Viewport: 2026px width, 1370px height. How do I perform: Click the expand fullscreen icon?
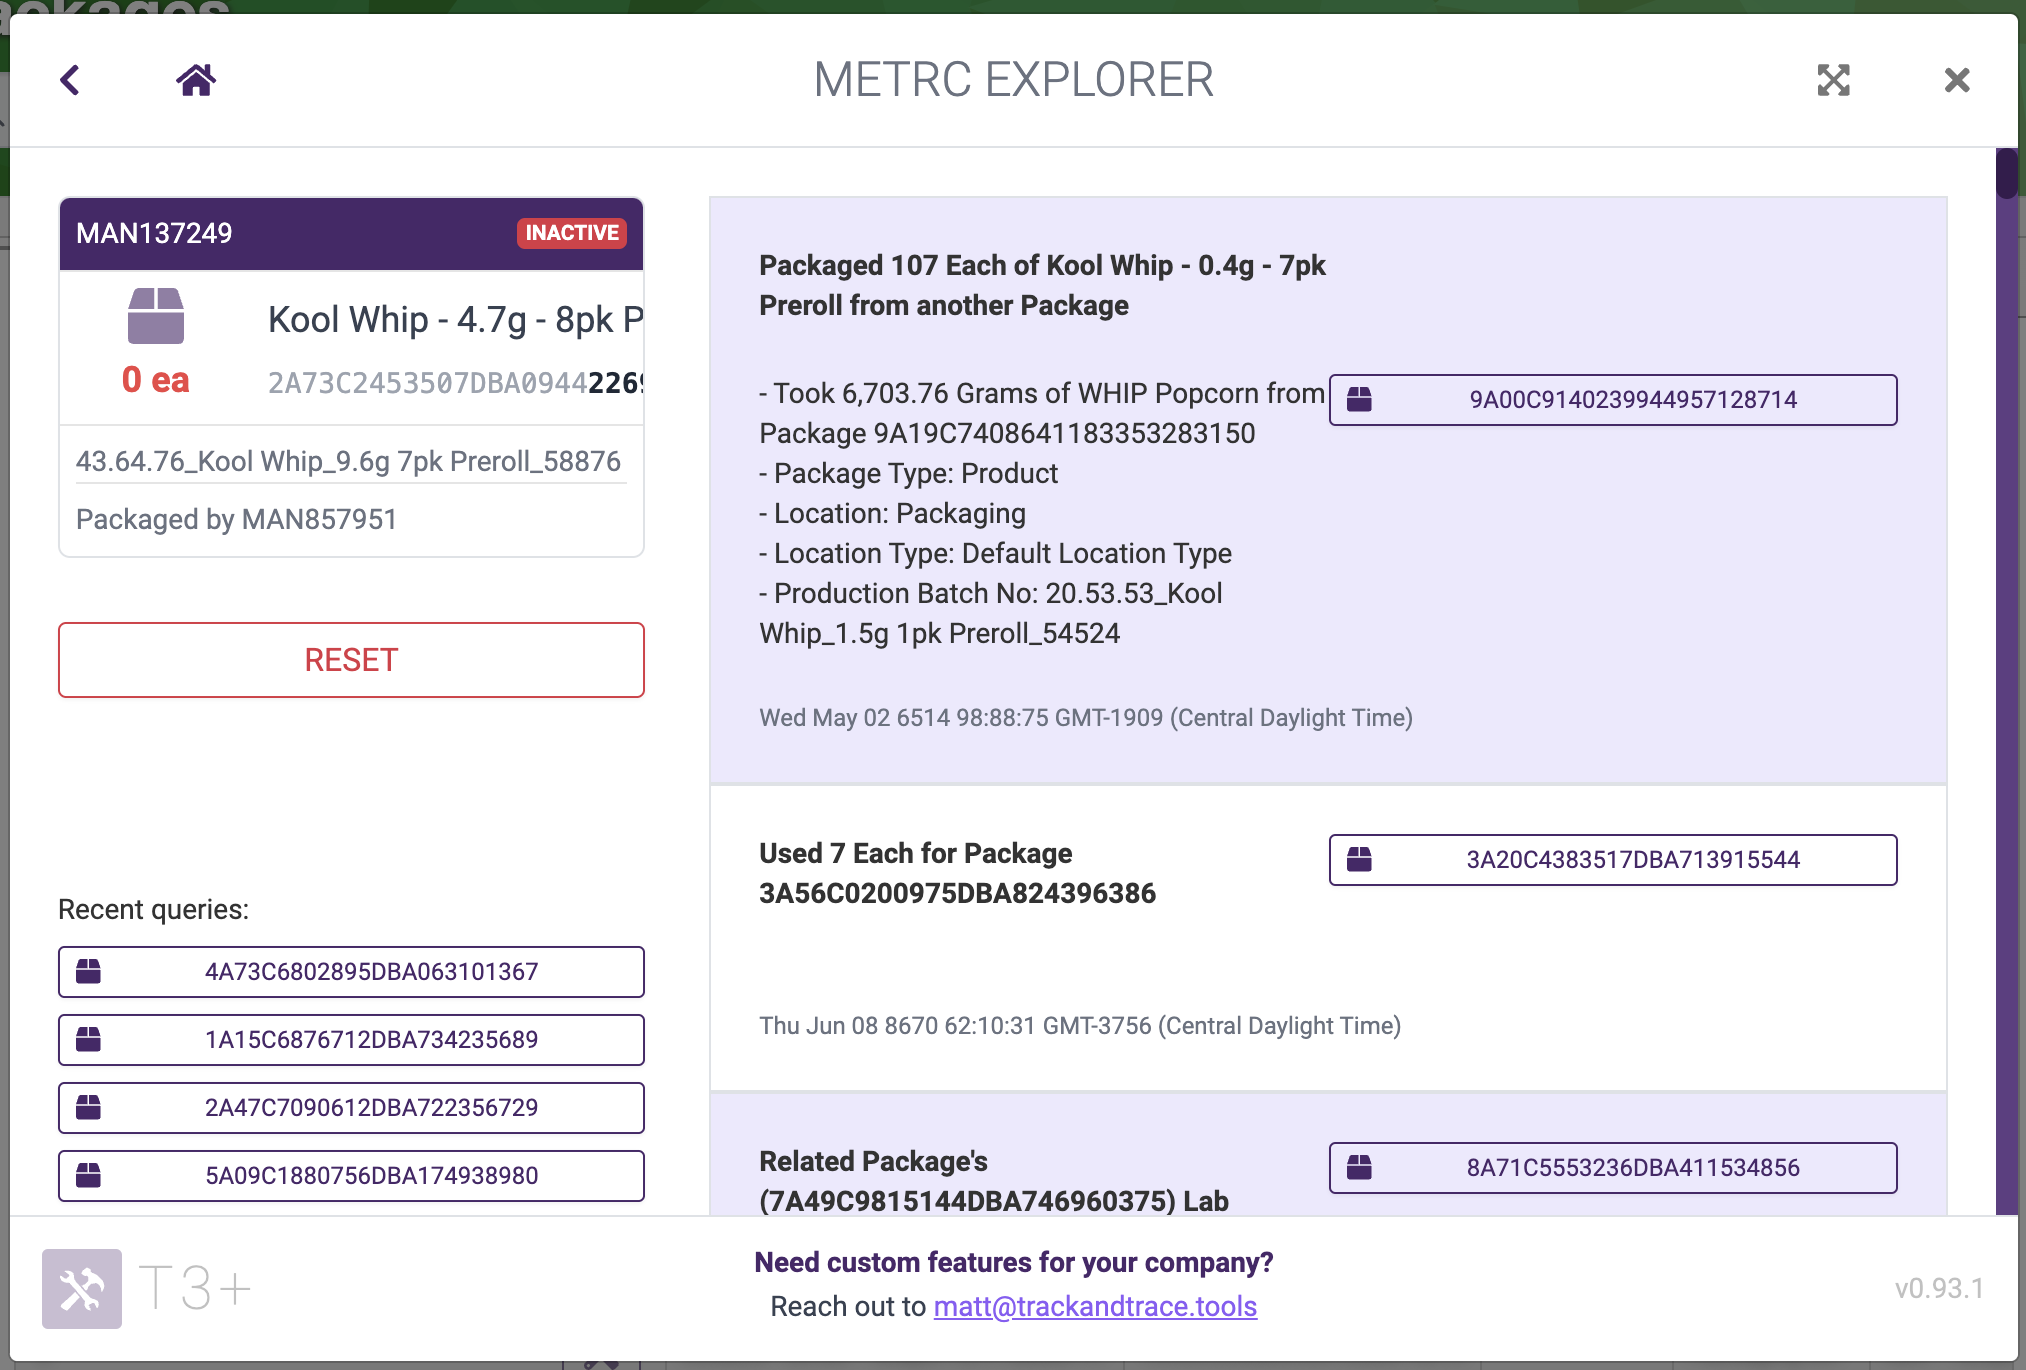tap(1833, 80)
